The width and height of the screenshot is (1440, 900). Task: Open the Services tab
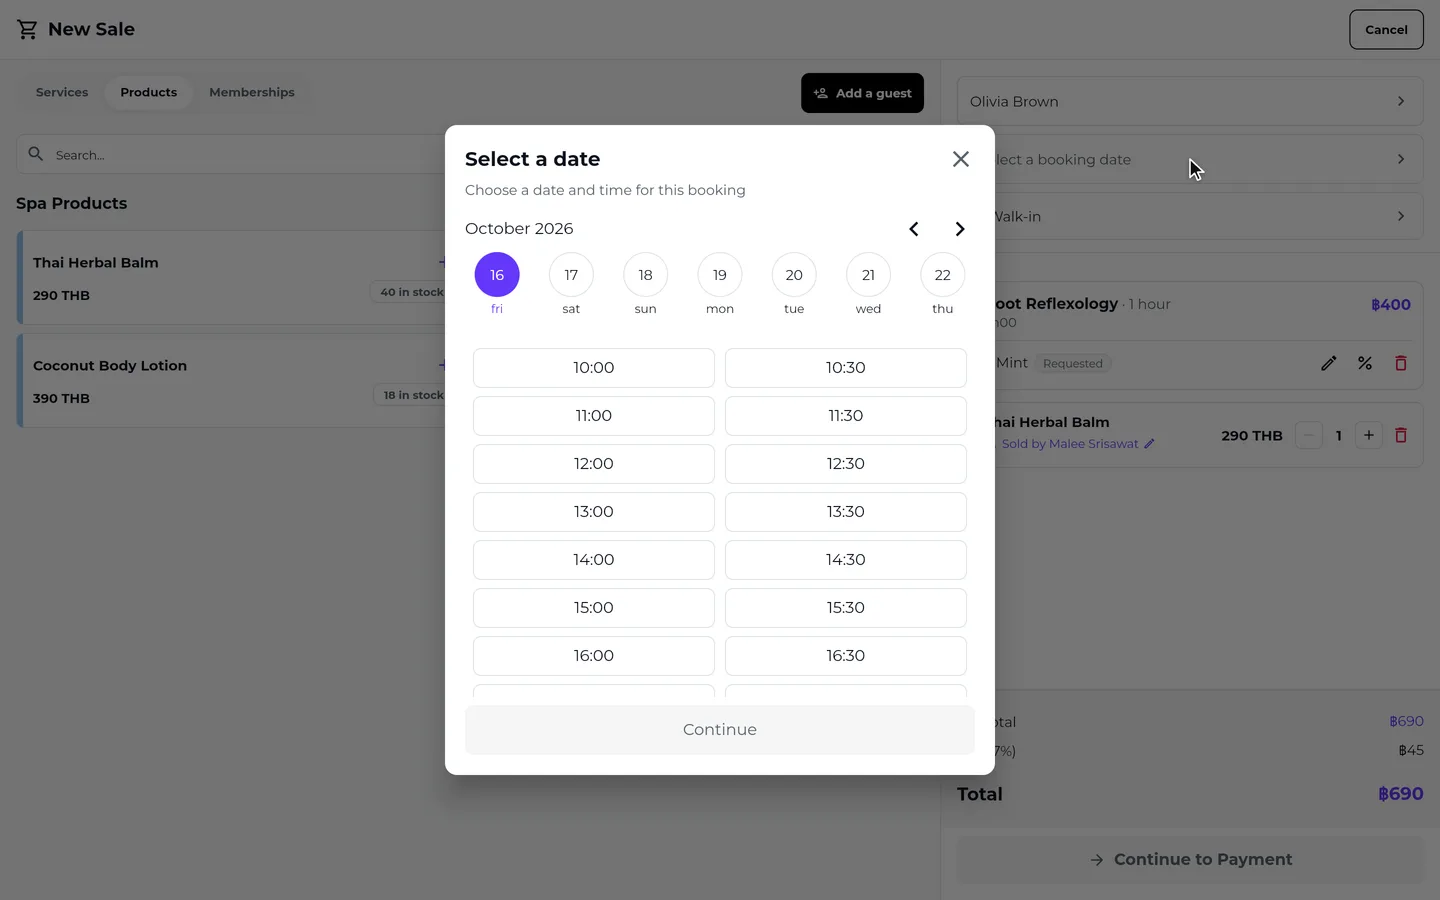pyautogui.click(x=62, y=92)
